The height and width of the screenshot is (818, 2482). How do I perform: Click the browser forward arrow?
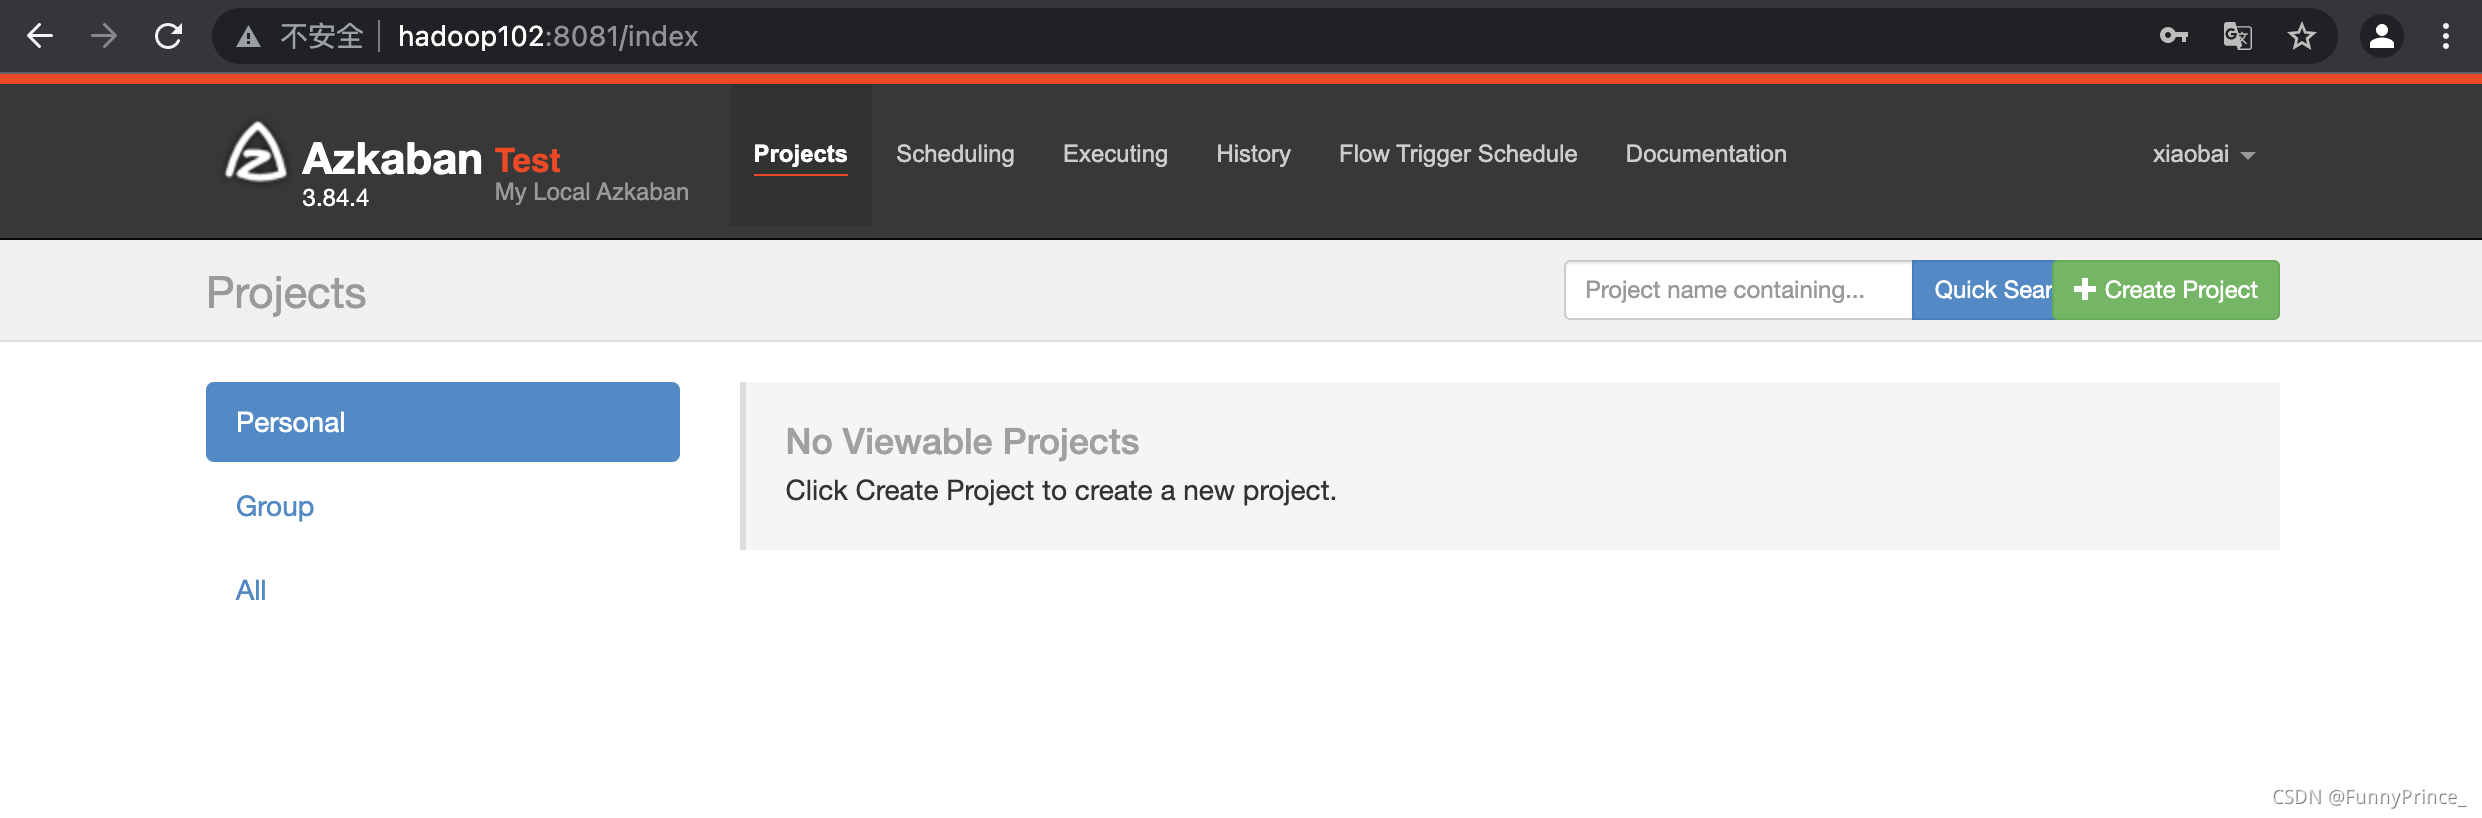tap(104, 37)
